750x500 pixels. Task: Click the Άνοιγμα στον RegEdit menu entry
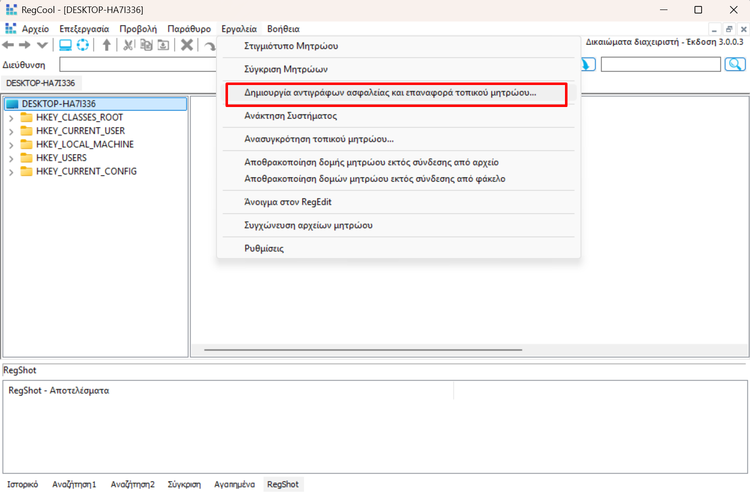pos(288,202)
